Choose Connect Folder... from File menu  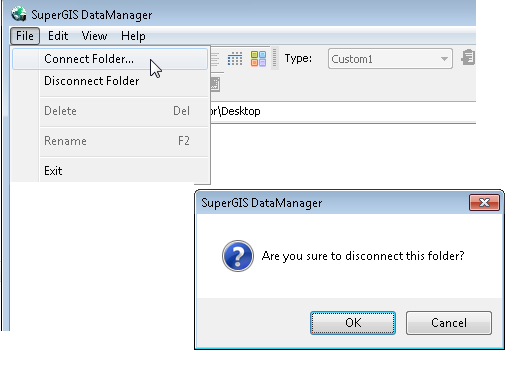click(110, 59)
